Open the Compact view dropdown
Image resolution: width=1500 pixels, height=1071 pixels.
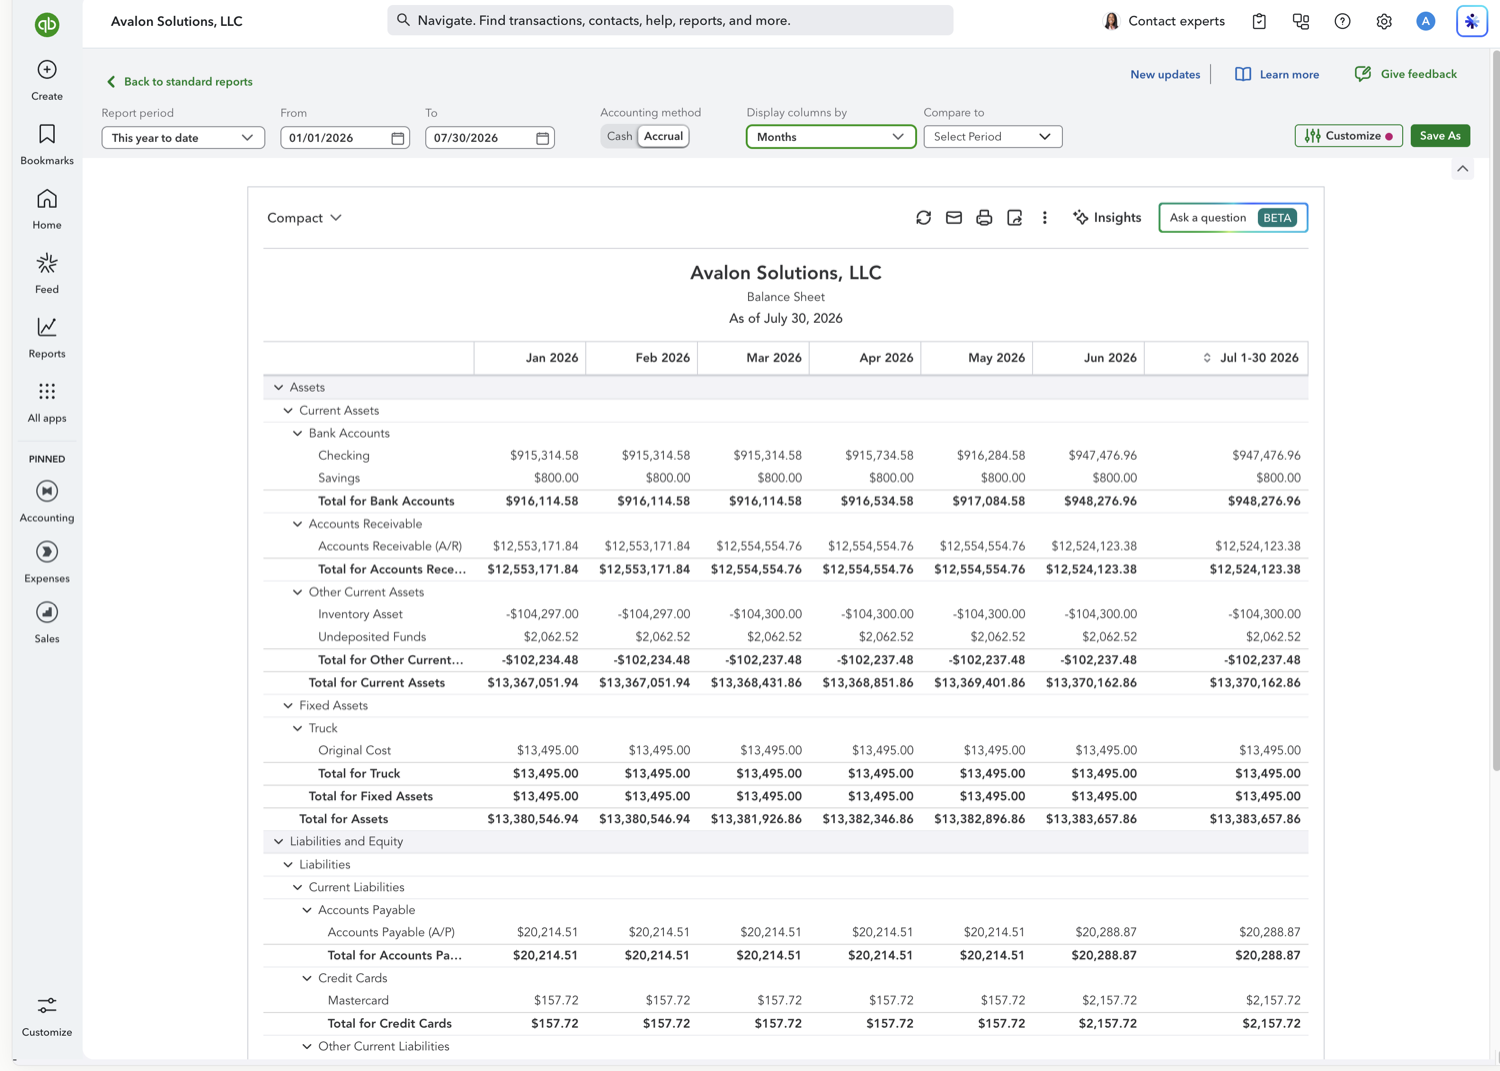tap(304, 218)
